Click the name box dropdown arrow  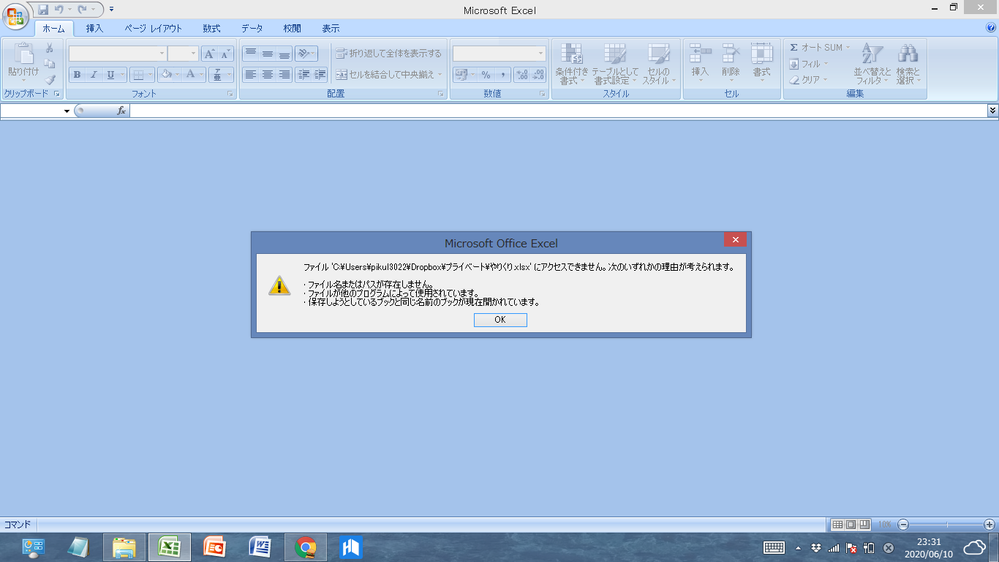pyautogui.click(x=66, y=112)
